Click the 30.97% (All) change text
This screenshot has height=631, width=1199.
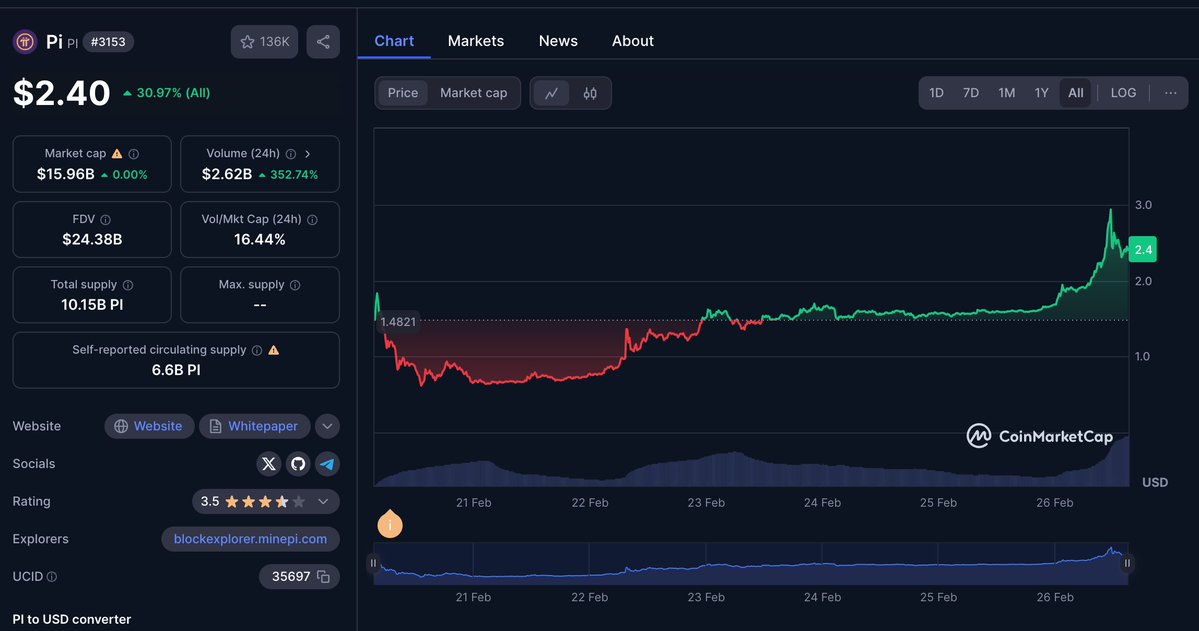(x=173, y=93)
